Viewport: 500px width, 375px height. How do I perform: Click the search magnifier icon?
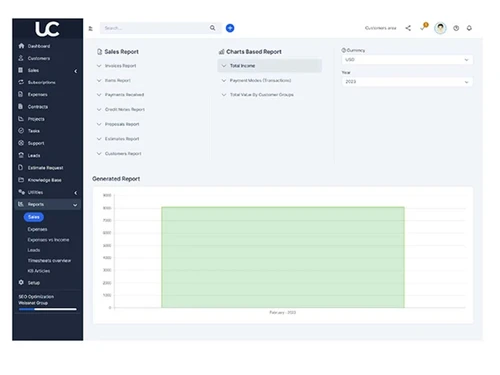[x=212, y=28]
